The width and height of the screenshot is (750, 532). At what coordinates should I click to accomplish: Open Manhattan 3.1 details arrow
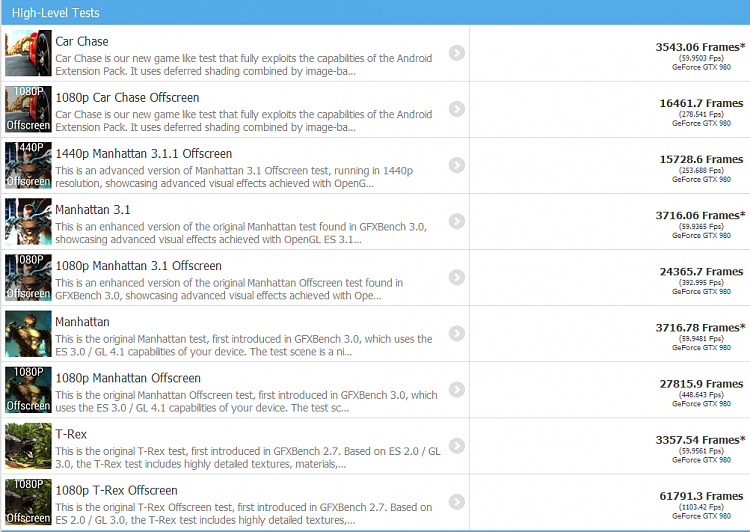point(457,221)
